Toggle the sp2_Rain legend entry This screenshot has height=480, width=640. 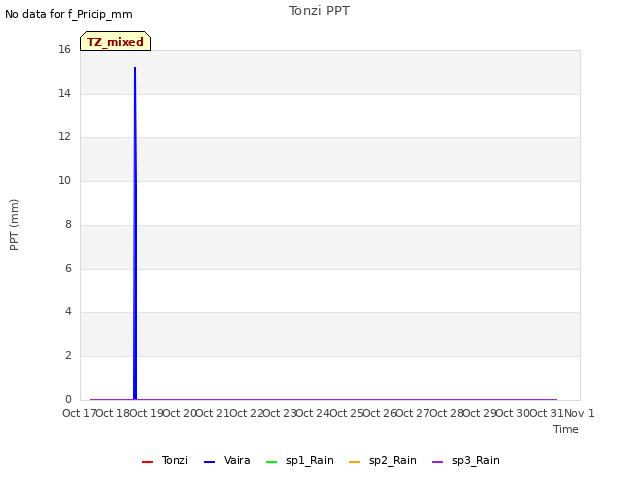[x=383, y=461]
